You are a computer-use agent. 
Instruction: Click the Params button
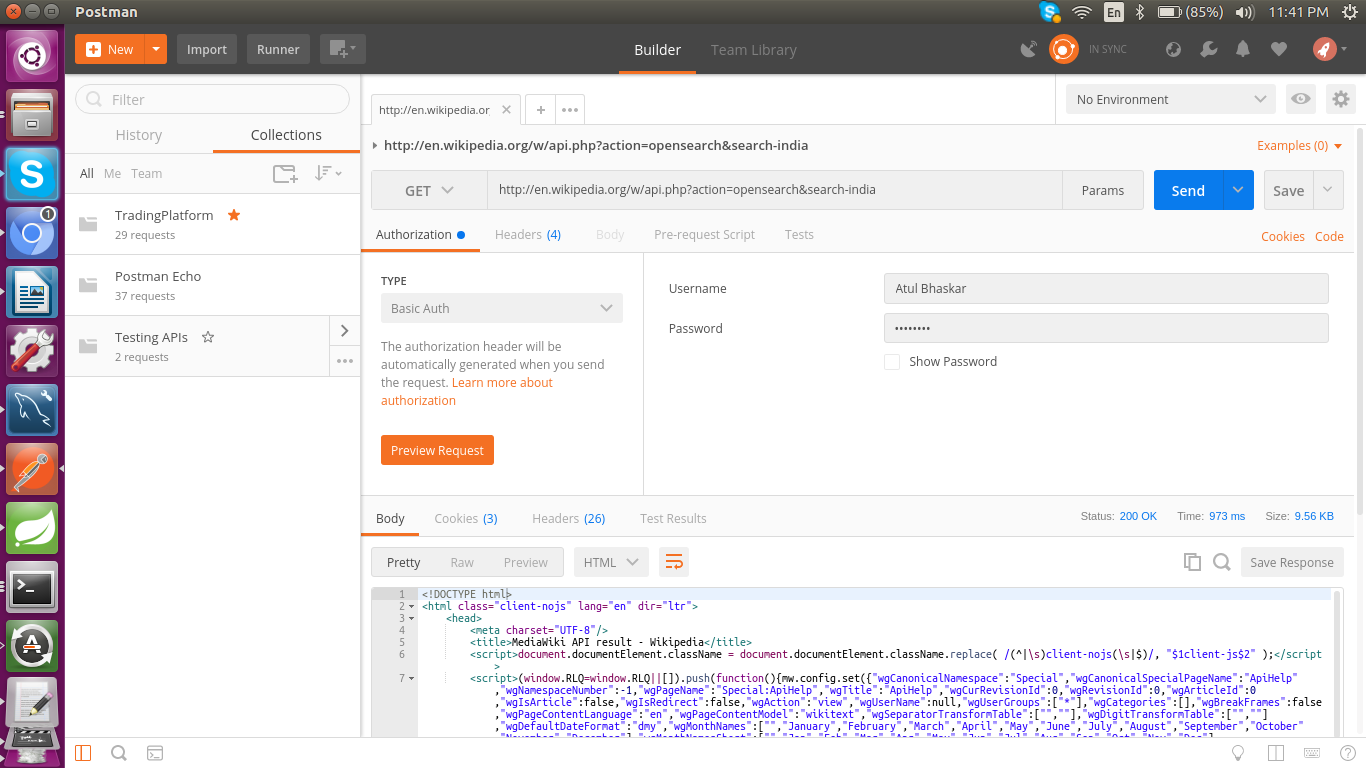1103,190
